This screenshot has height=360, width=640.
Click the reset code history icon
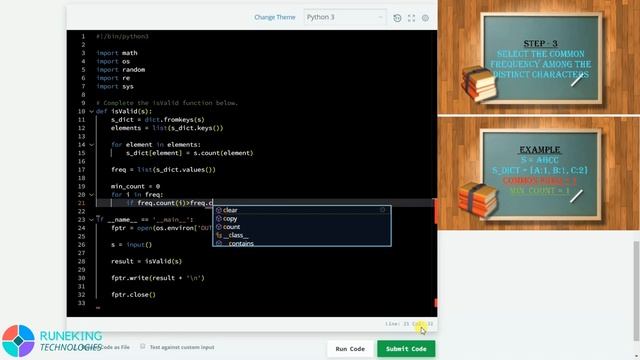(x=397, y=18)
